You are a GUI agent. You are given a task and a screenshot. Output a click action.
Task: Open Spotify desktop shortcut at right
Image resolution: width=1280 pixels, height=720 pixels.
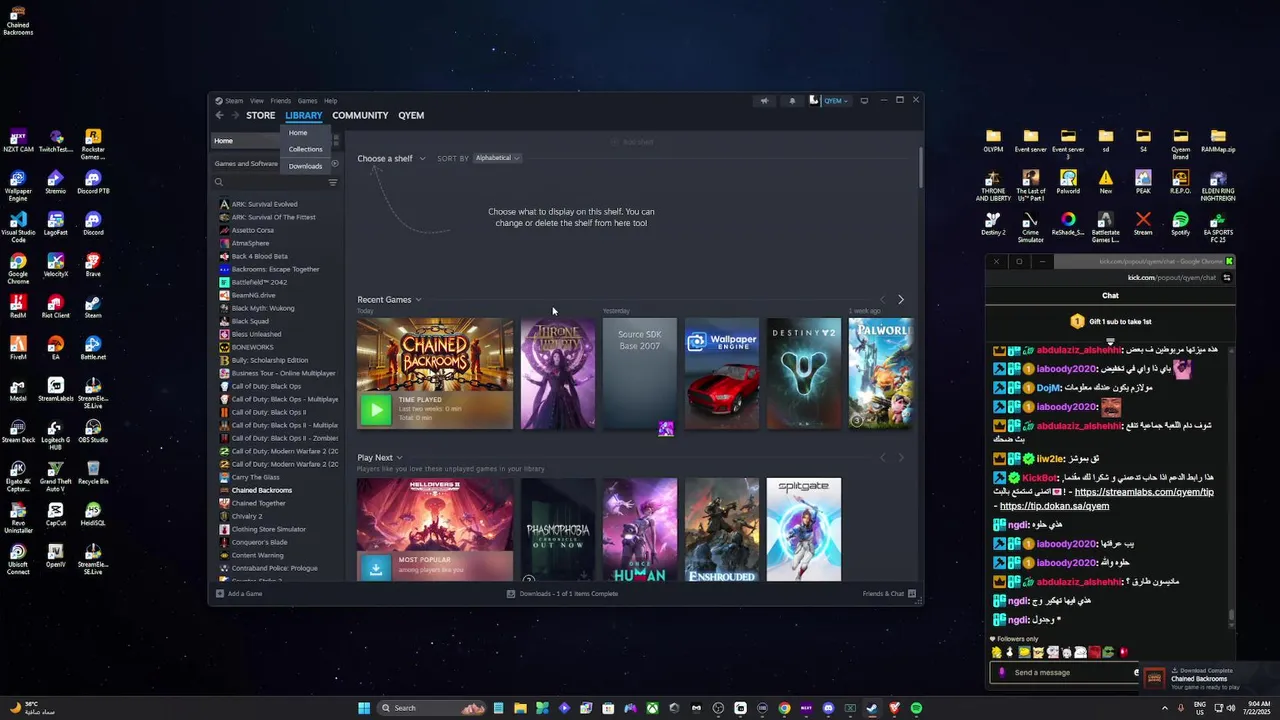(x=1180, y=224)
